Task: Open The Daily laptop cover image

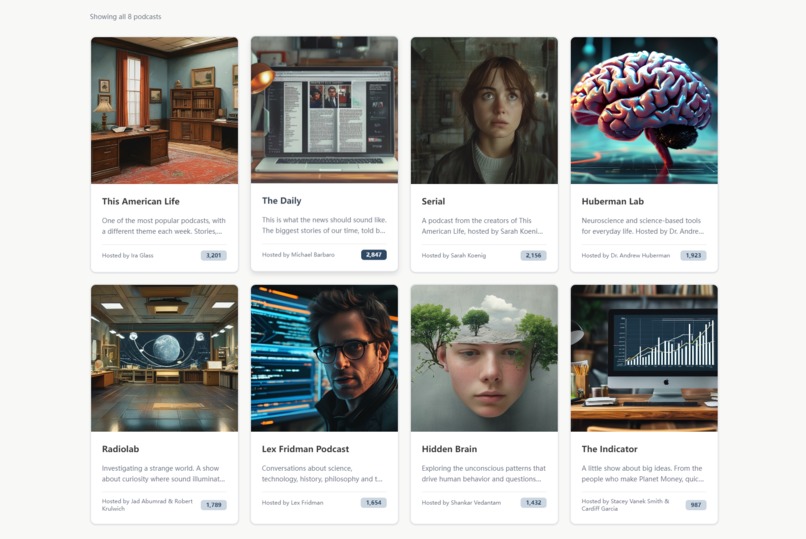Action: pos(324,109)
